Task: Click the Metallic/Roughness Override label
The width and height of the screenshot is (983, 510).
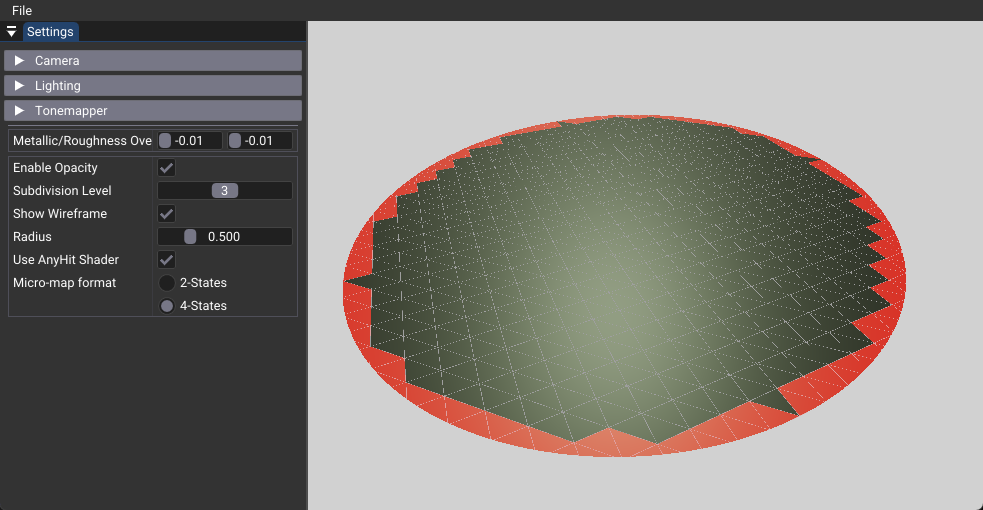Action: [82, 140]
